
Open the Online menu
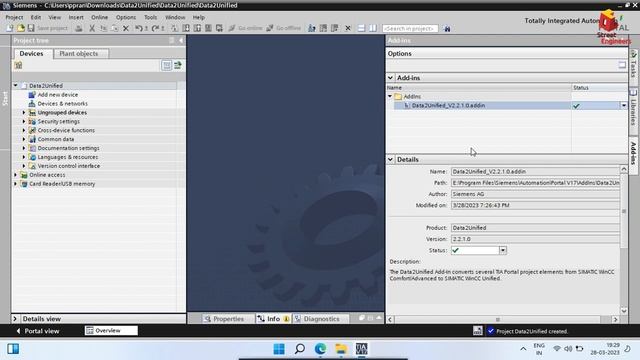click(100, 18)
